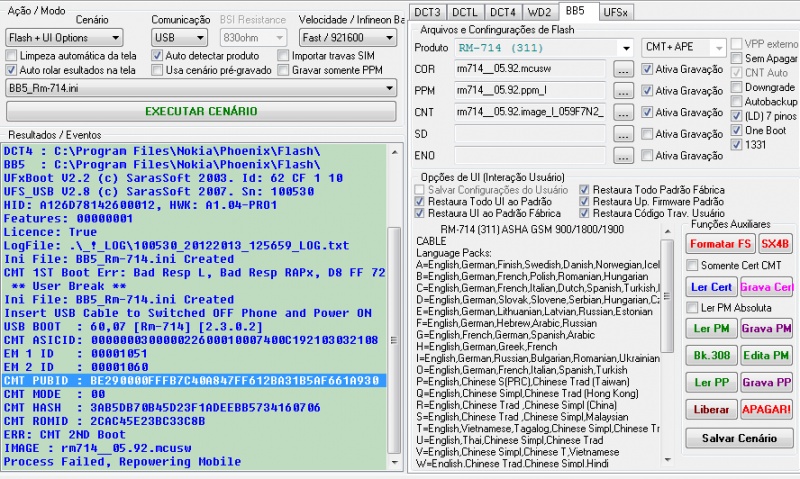
Task: Browse for an SD file
Action: point(622,134)
